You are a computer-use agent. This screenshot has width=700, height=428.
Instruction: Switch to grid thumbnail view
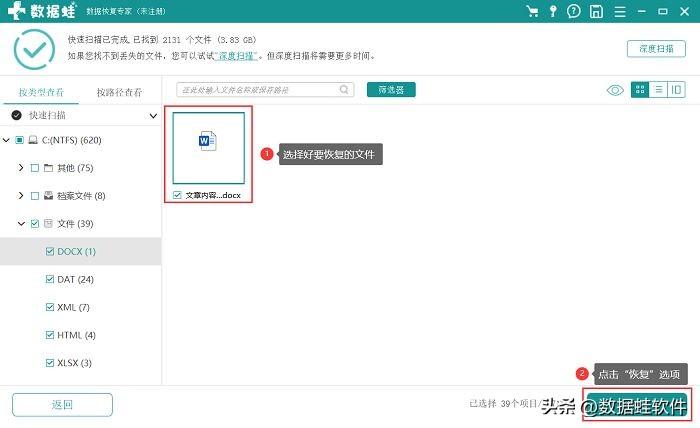click(640, 90)
